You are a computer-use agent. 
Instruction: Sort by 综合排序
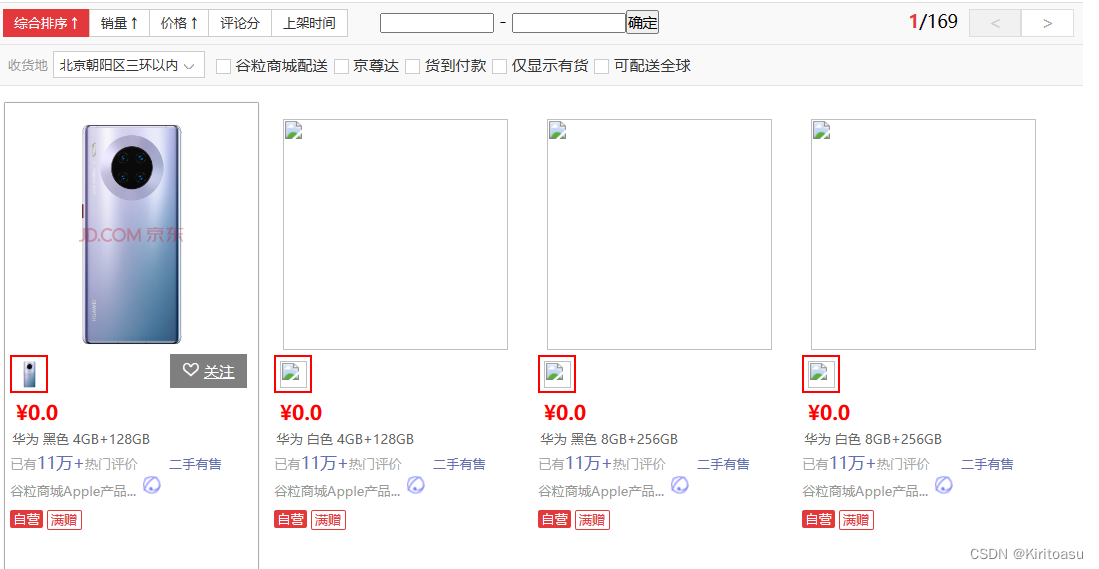point(46,23)
